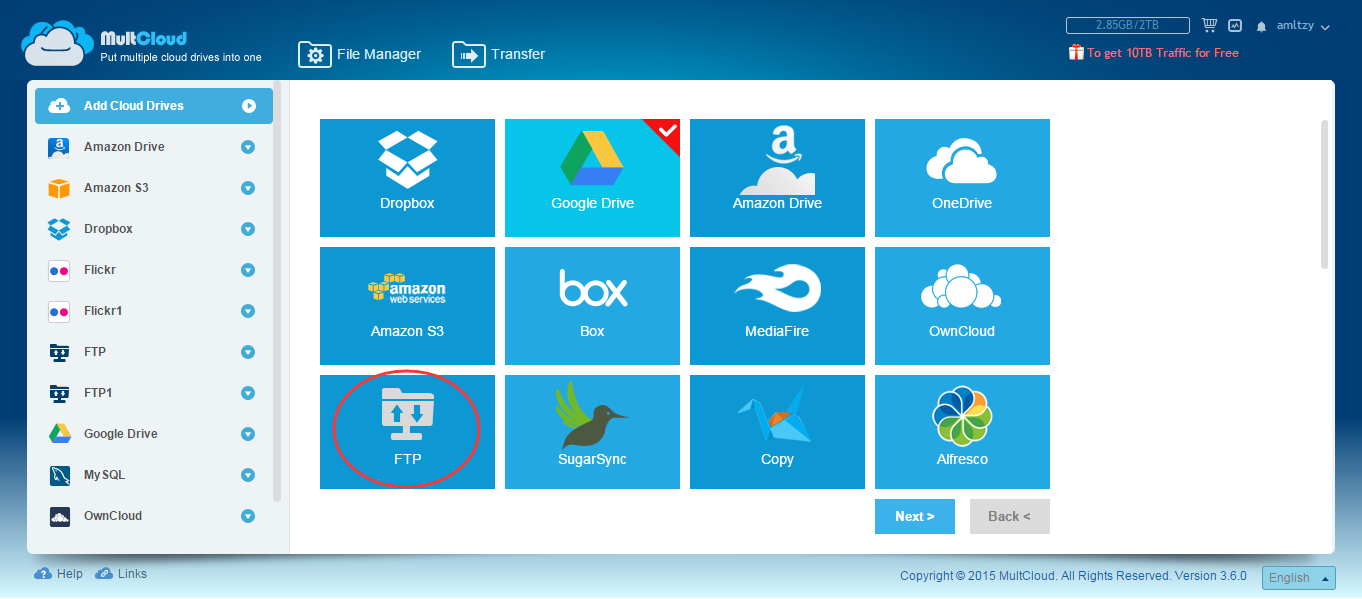The height and width of the screenshot is (599, 1362).
Task: Open the amltzy account menu
Action: 1303,27
